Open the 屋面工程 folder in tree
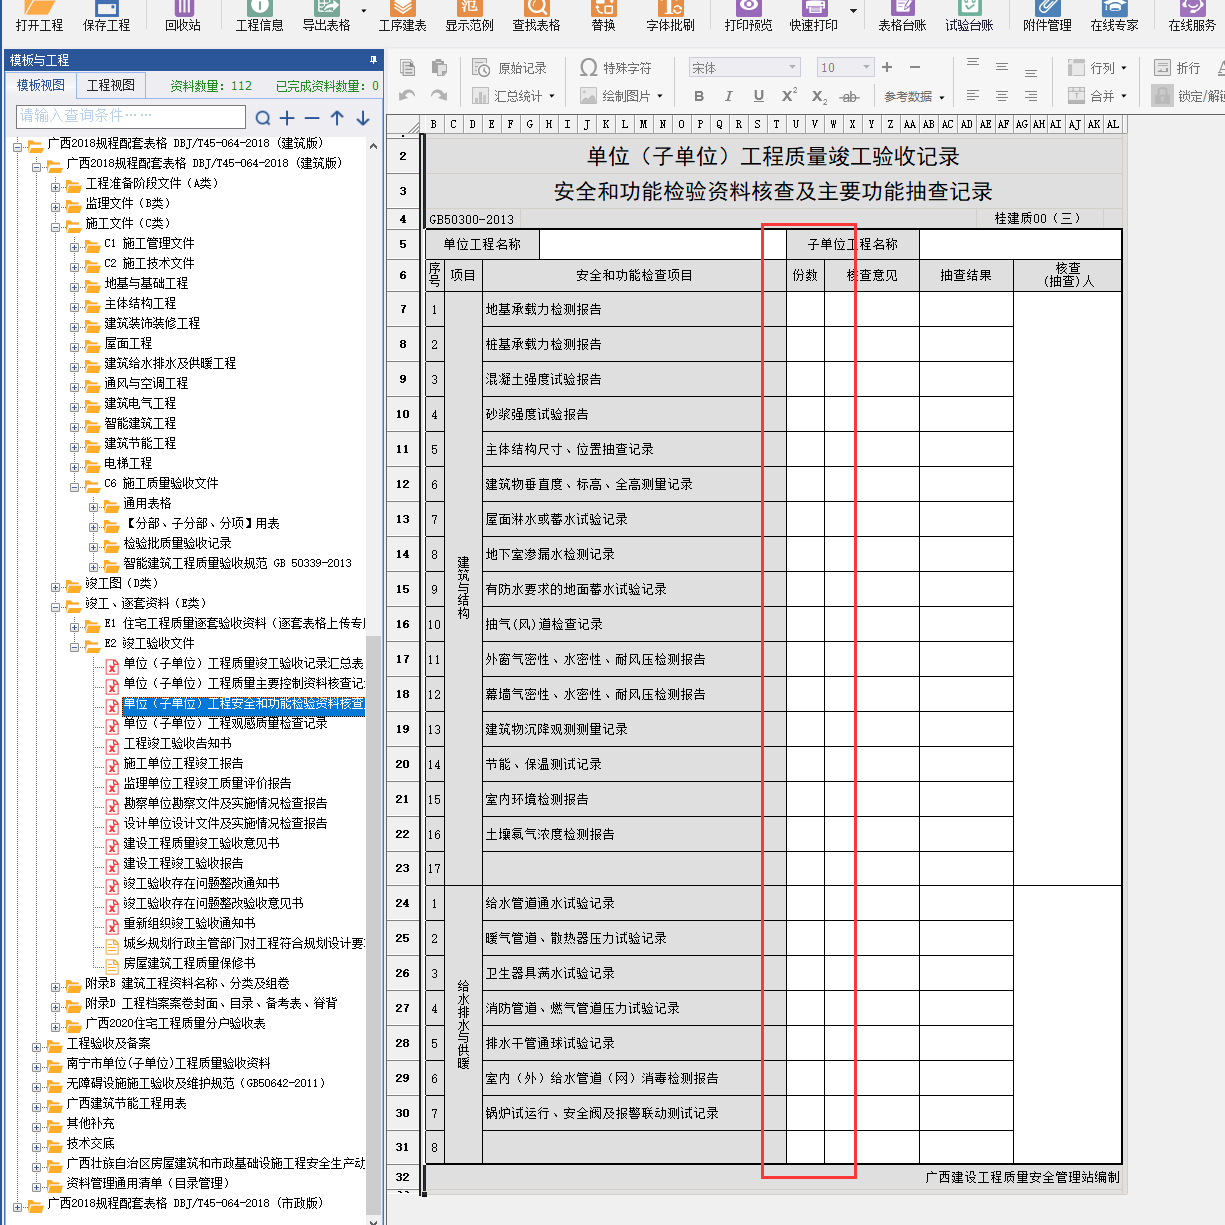Image resolution: width=1225 pixels, height=1225 pixels. pos(128,344)
